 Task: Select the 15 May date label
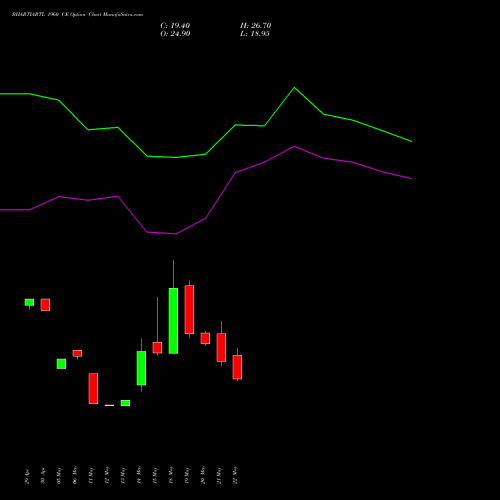coord(155,475)
